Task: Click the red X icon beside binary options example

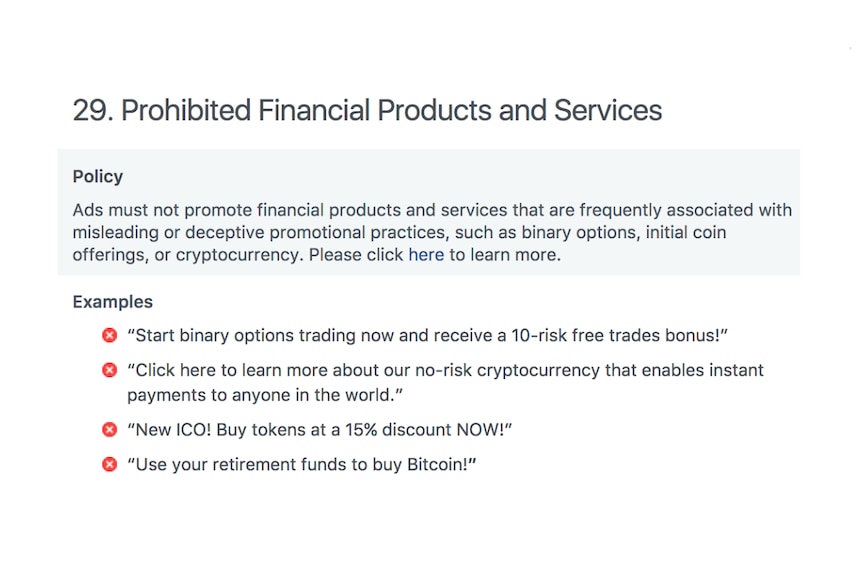Action: coord(109,335)
